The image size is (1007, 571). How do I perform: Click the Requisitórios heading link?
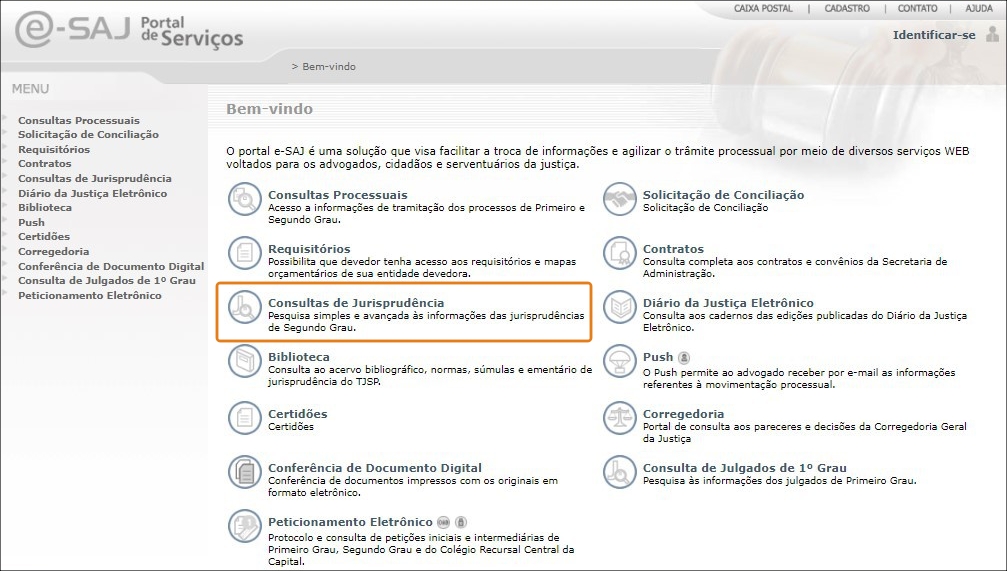309,249
